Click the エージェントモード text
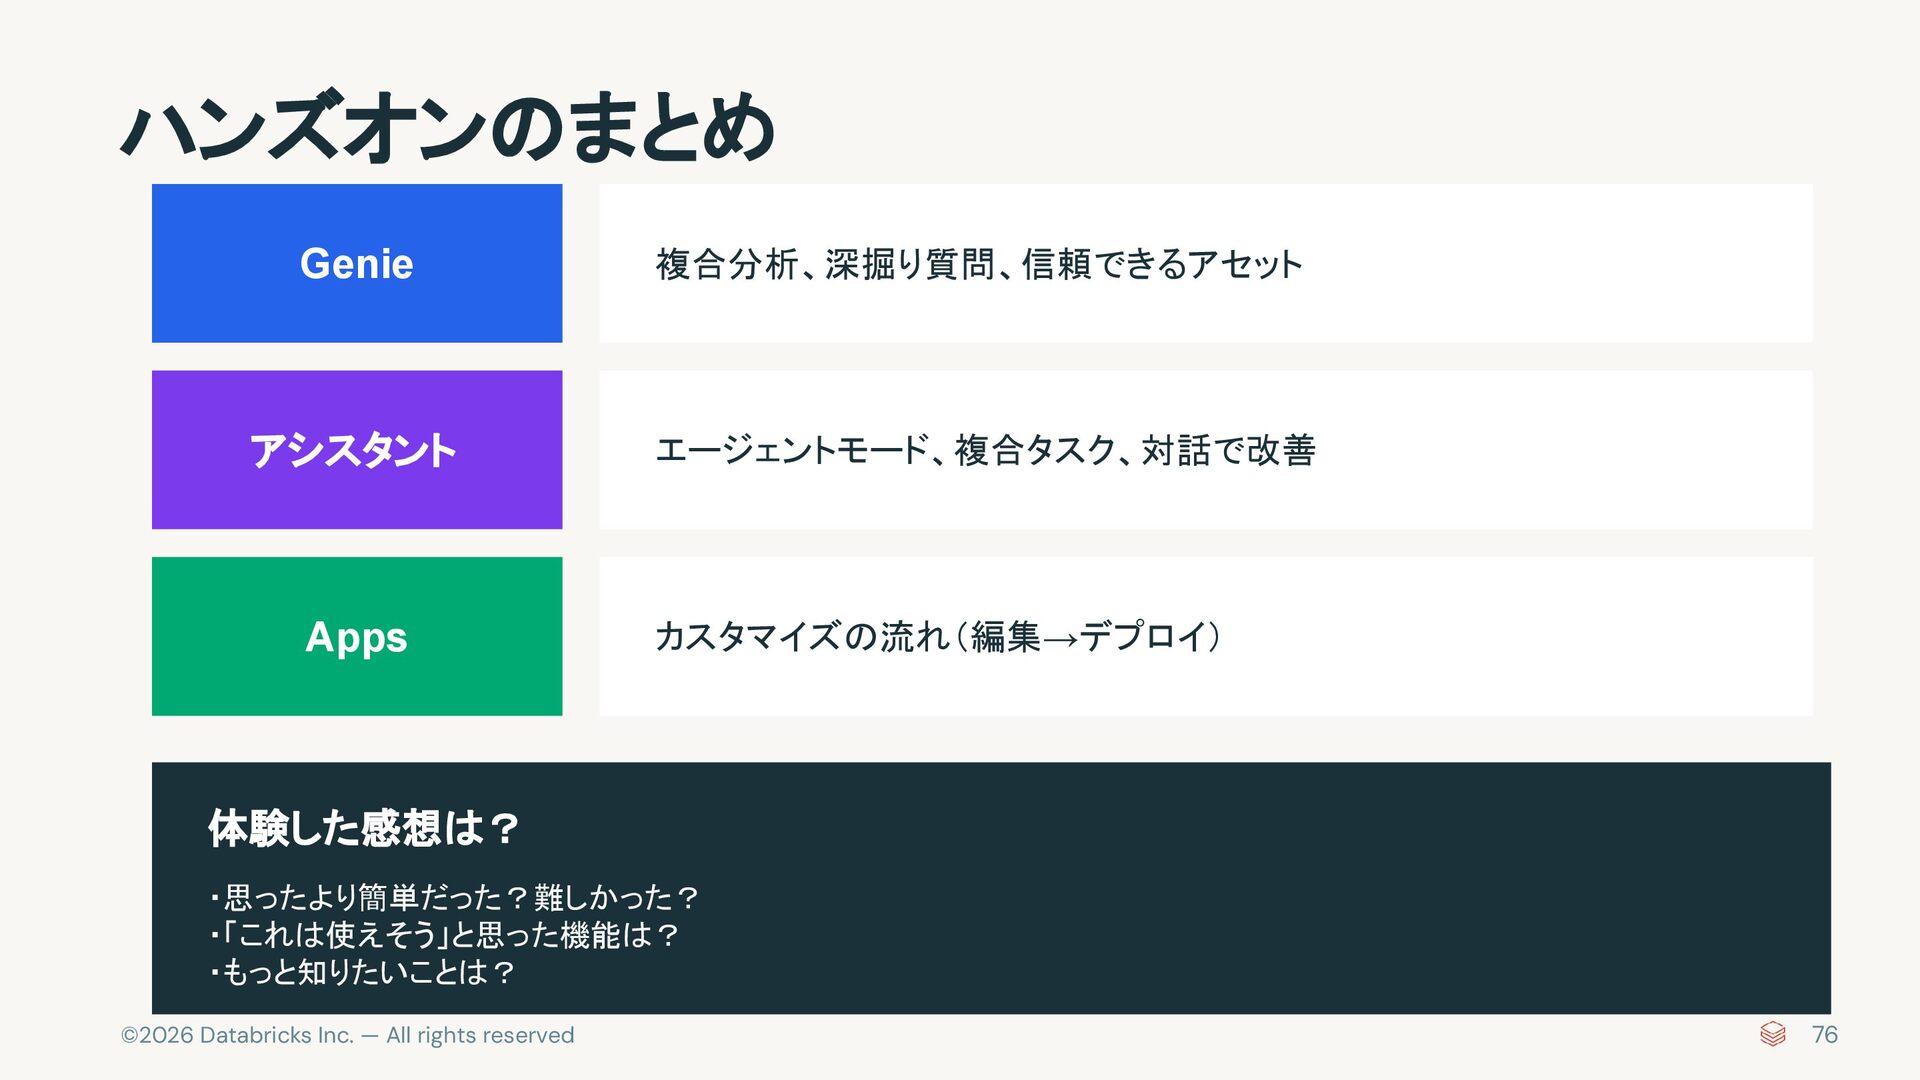This screenshot has width=1920, height=1080. tap(792, 451)
